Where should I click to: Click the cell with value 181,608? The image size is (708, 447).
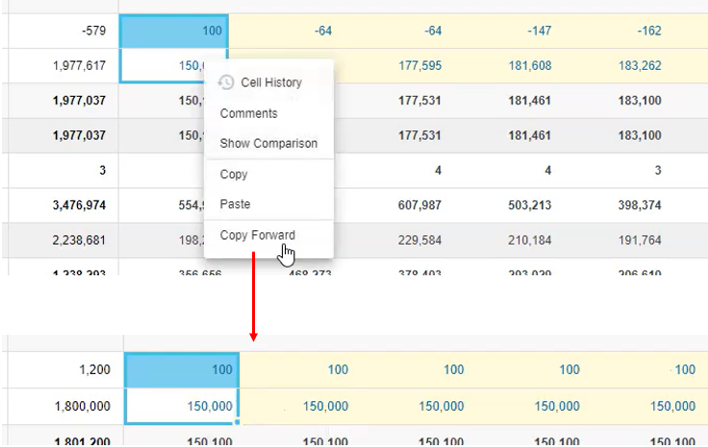530,66
